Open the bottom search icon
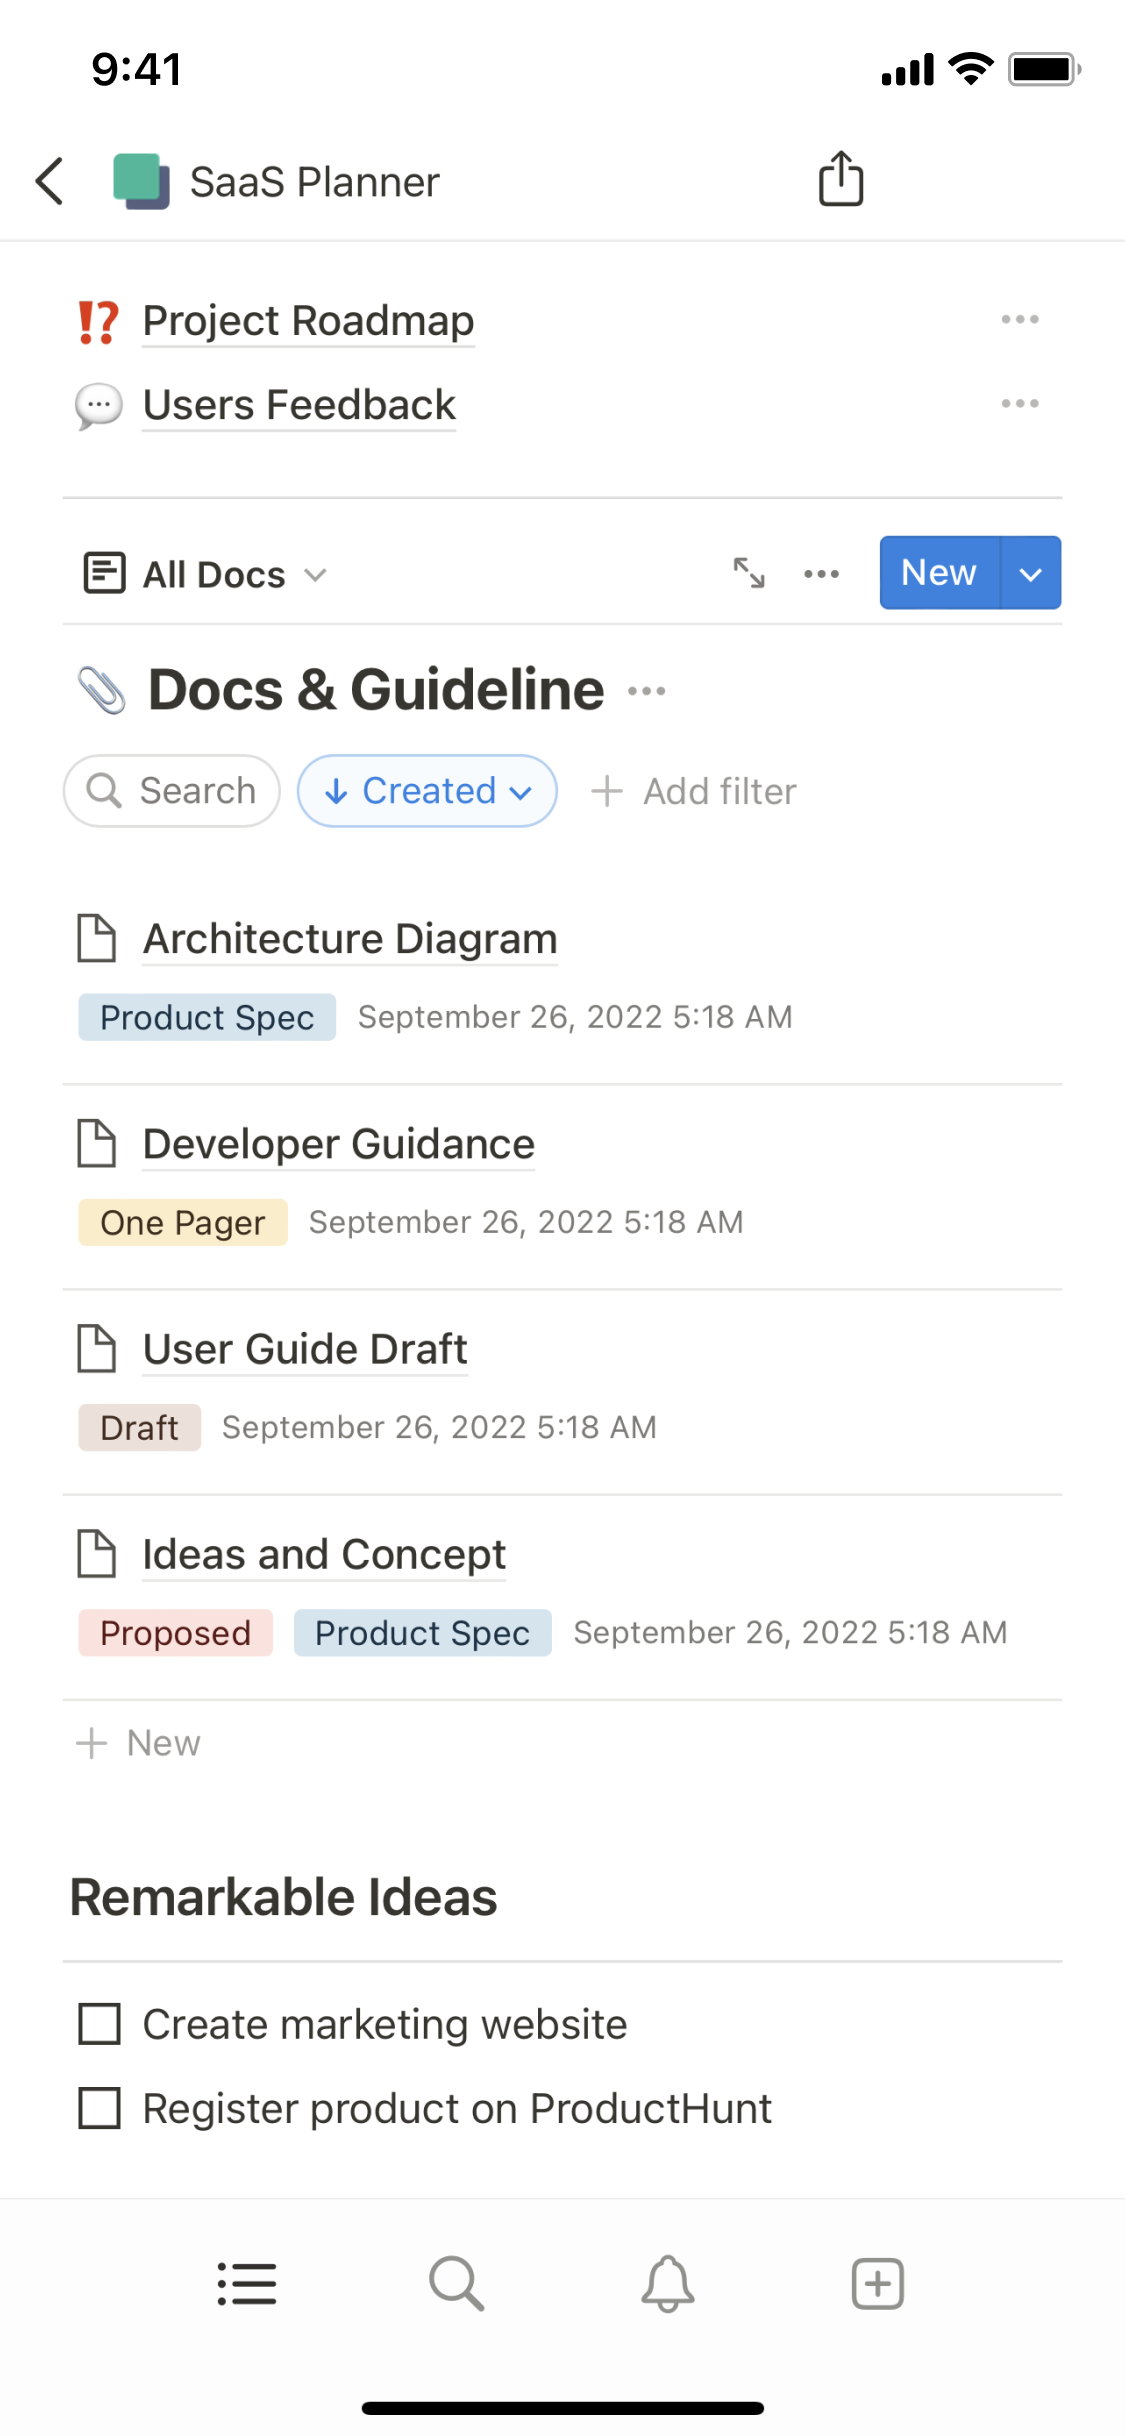The width and height of the screenshot is (1125, 2436). click(457, 2283)
